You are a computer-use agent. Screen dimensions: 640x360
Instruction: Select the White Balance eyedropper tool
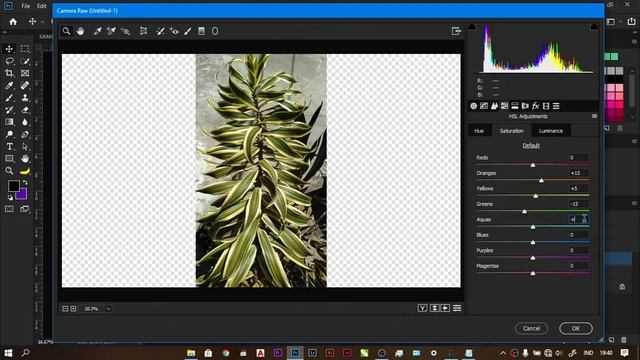pos(98,31)
